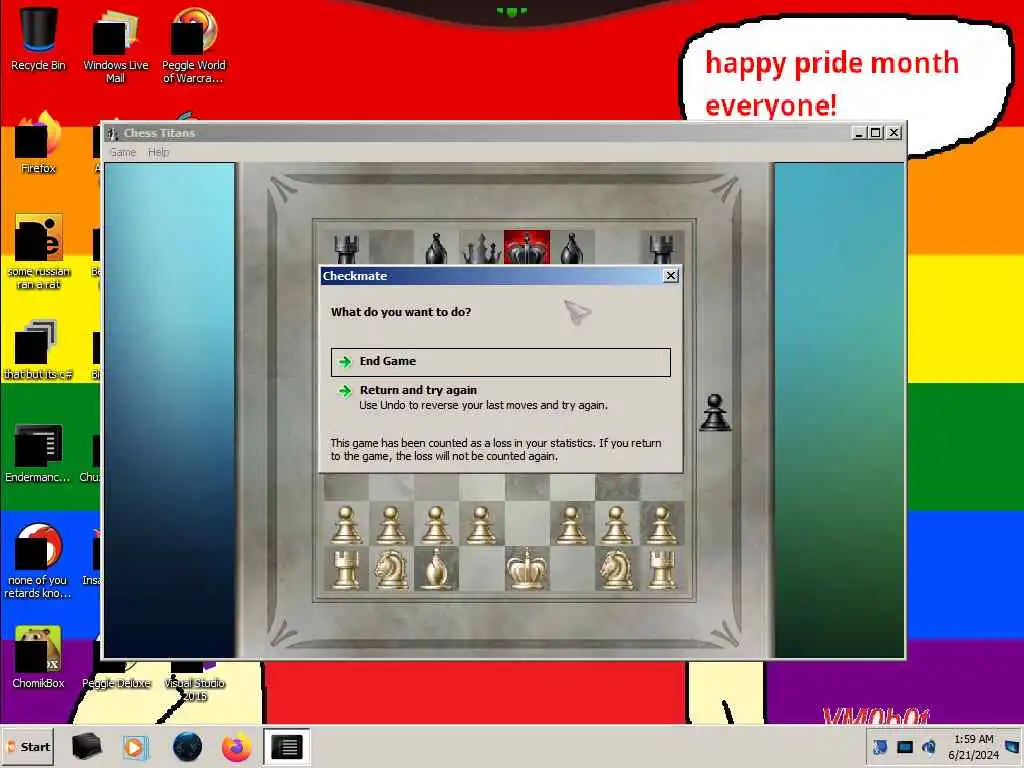
Task: Select the white king on the bottom row
Action: coord(526,569)
